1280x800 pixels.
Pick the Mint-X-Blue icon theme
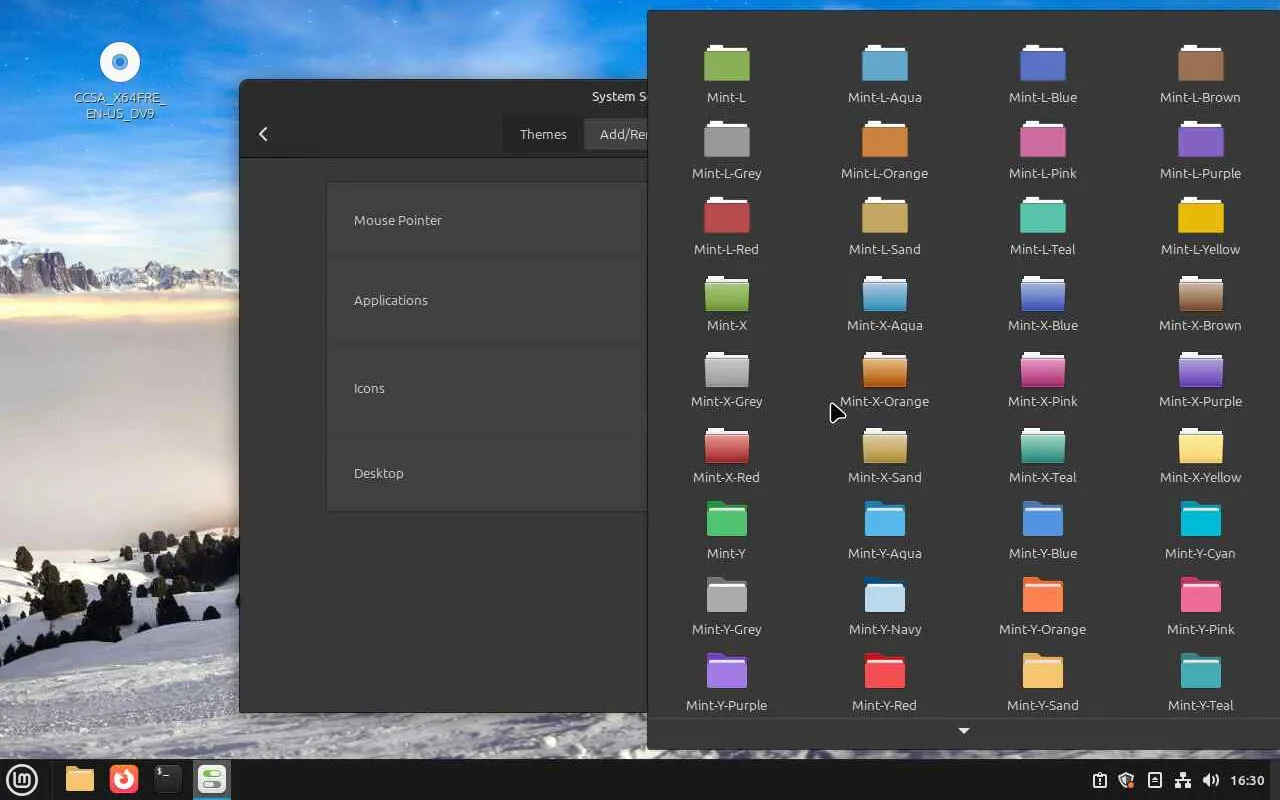coord(1042,302)
